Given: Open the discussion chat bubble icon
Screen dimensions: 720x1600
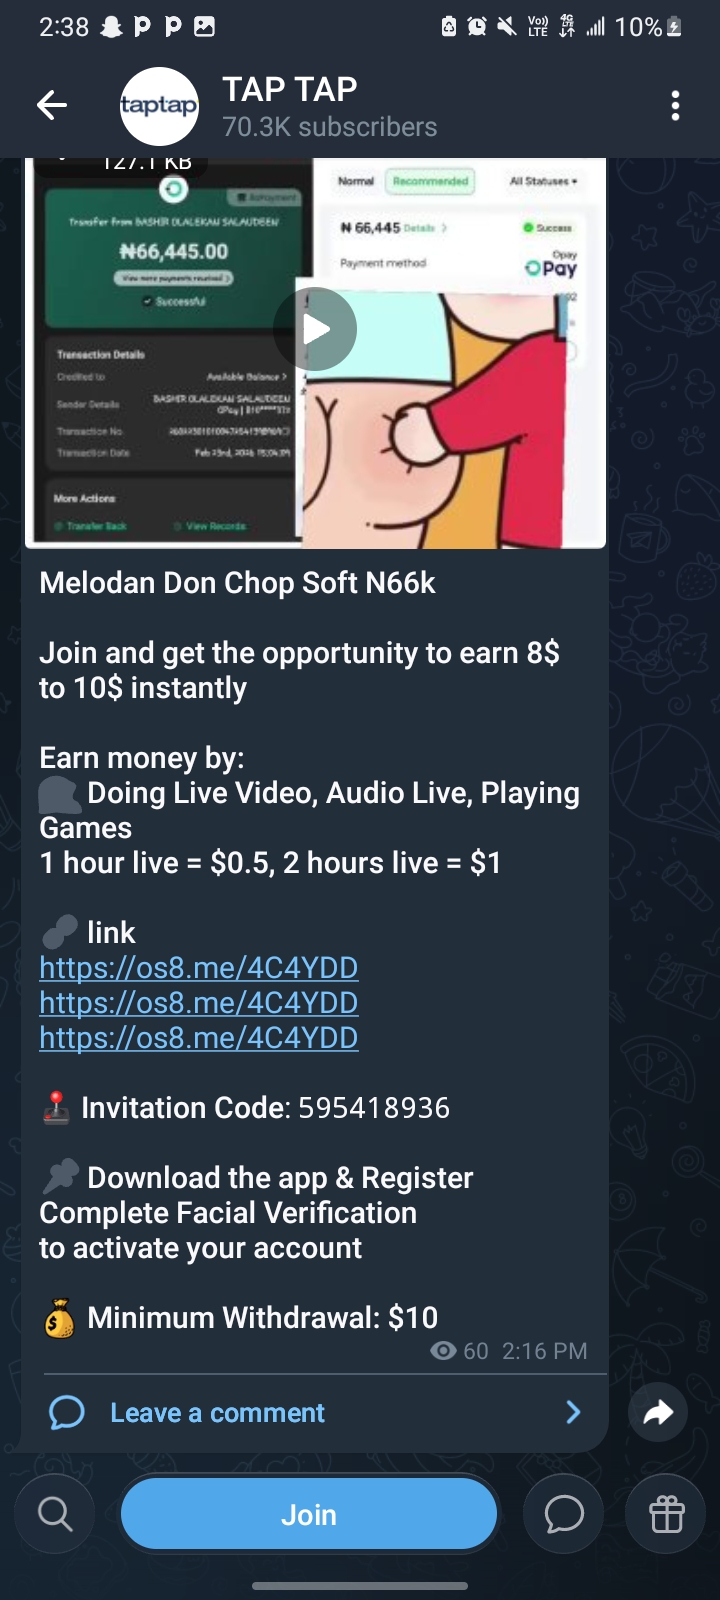Looking at the screenshot, I should tap(564, 1514).
